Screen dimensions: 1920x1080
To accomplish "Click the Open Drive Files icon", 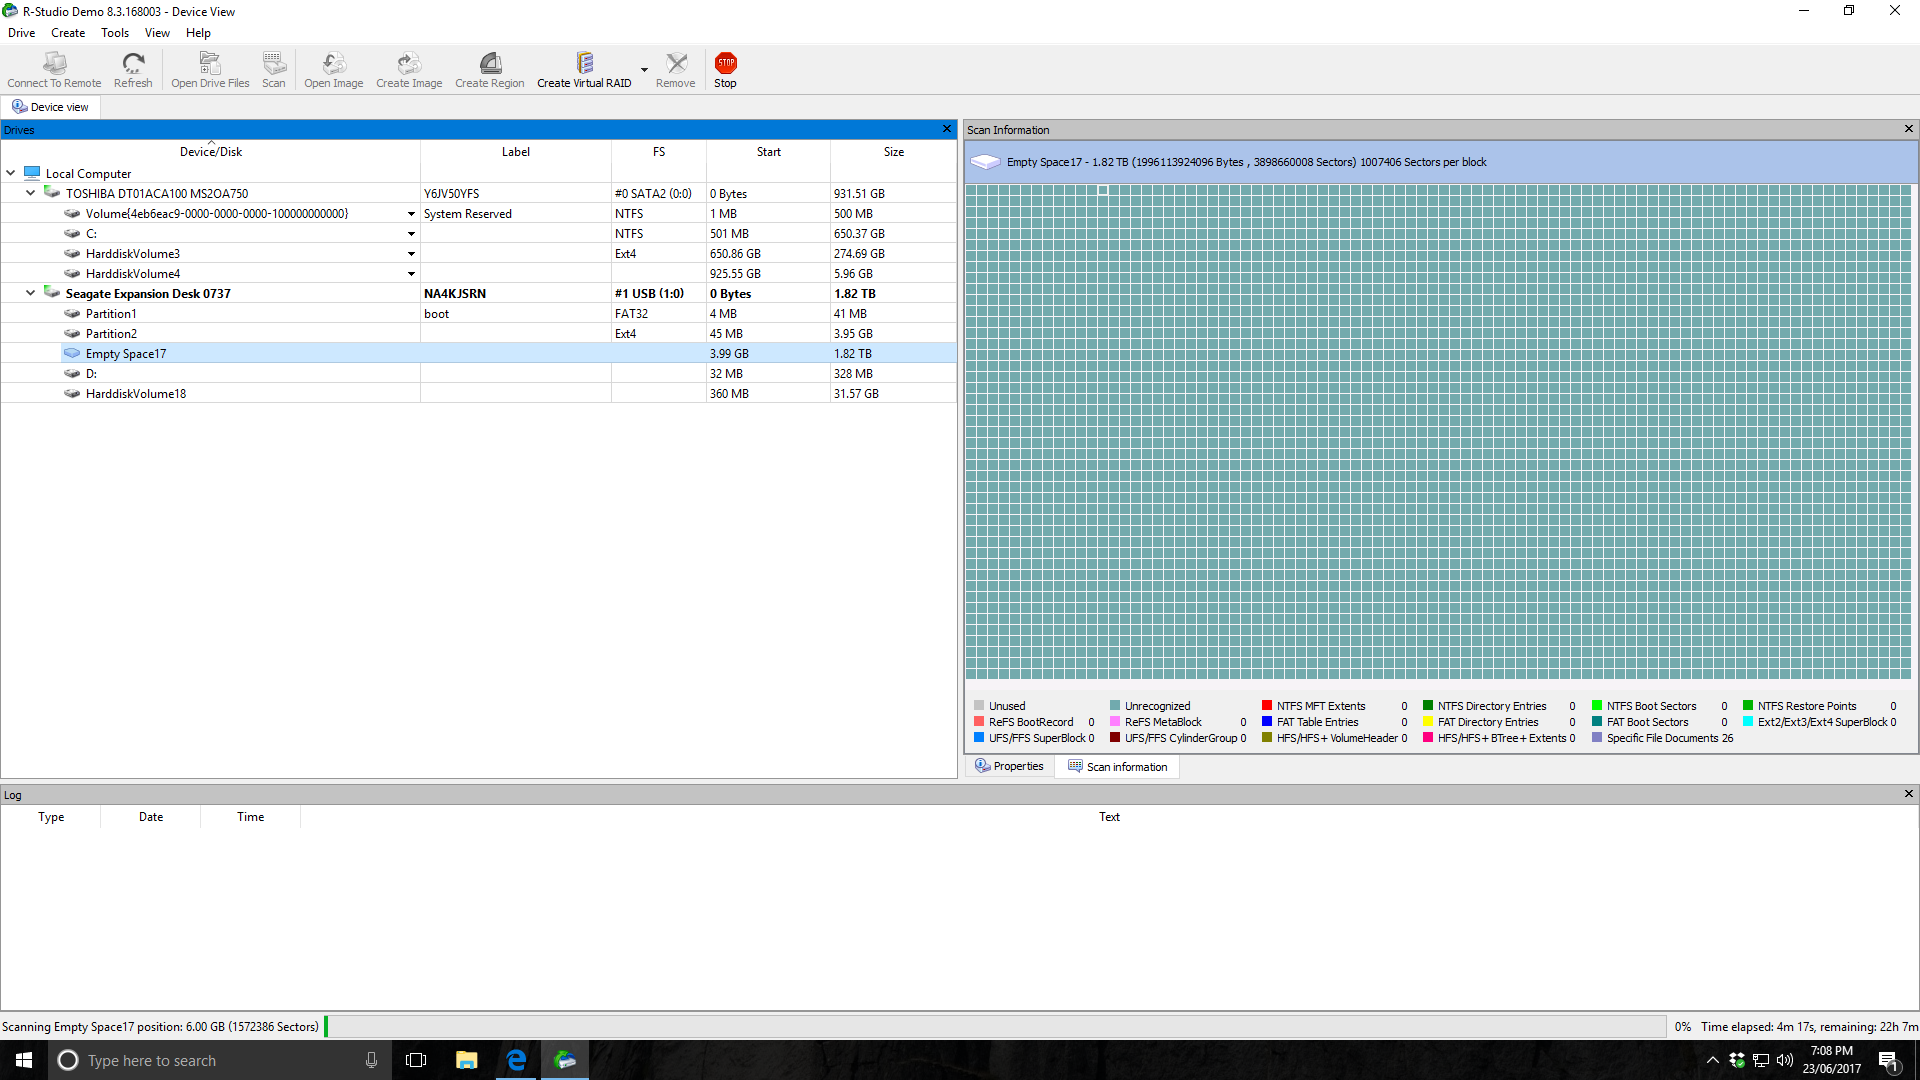I will 210,70.
